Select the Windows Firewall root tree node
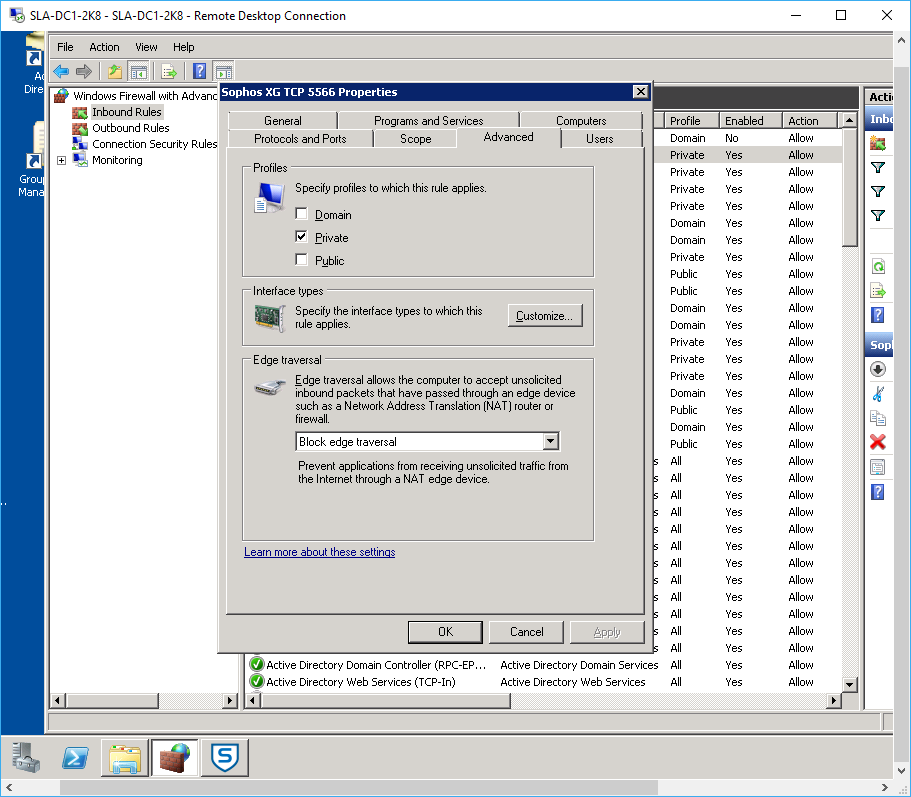The image size is (911, 797). [x=145, y=96]
